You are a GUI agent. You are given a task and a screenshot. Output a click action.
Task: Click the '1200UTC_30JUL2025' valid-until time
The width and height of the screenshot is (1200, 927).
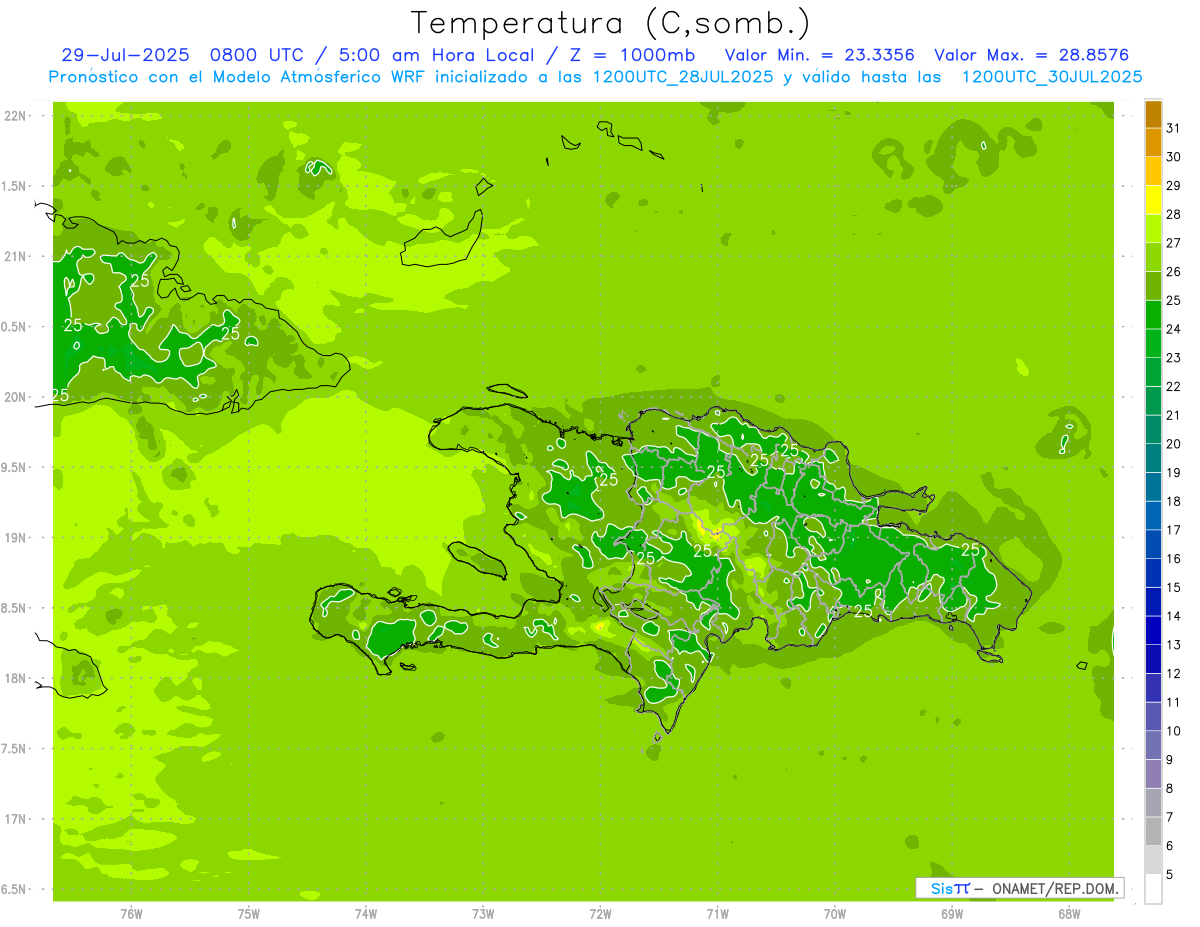click(1051, 77)
